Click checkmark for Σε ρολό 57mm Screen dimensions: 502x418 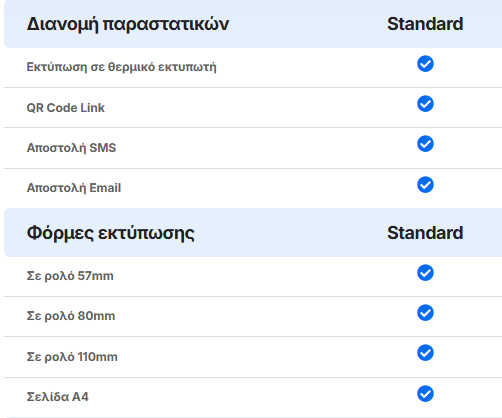click(425, 273)
